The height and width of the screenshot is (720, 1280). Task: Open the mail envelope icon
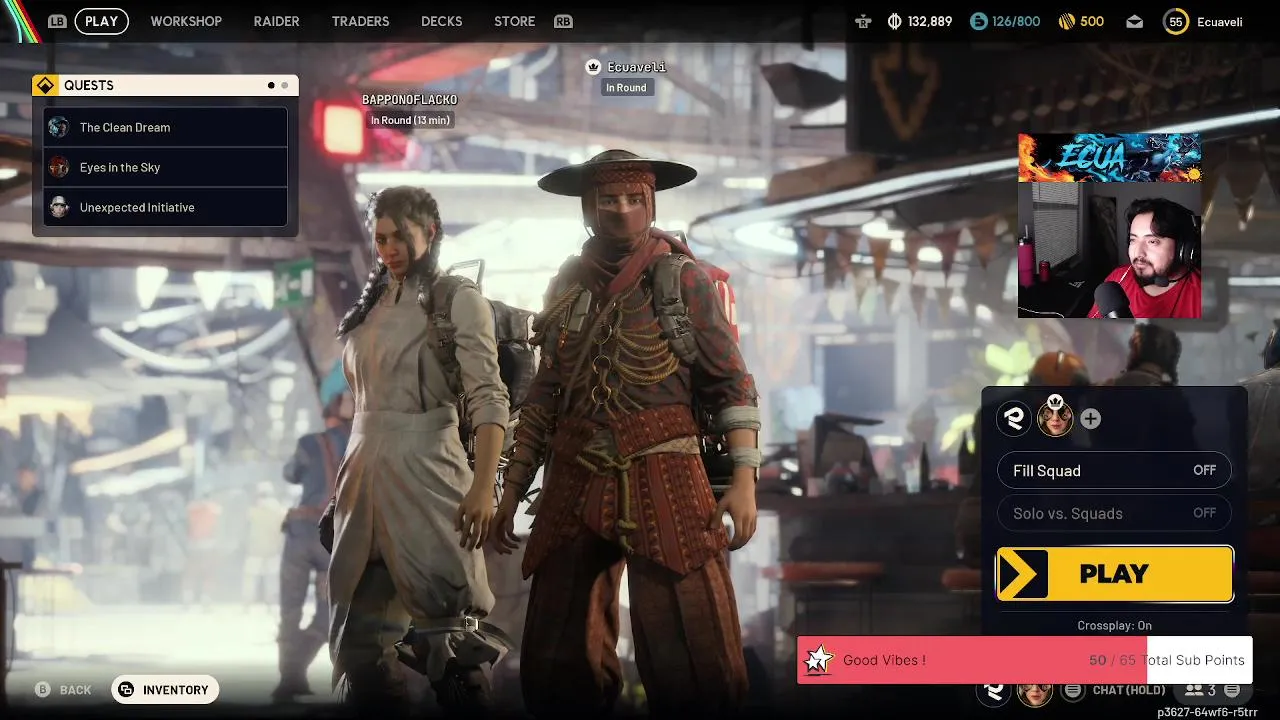[1134, 21]
